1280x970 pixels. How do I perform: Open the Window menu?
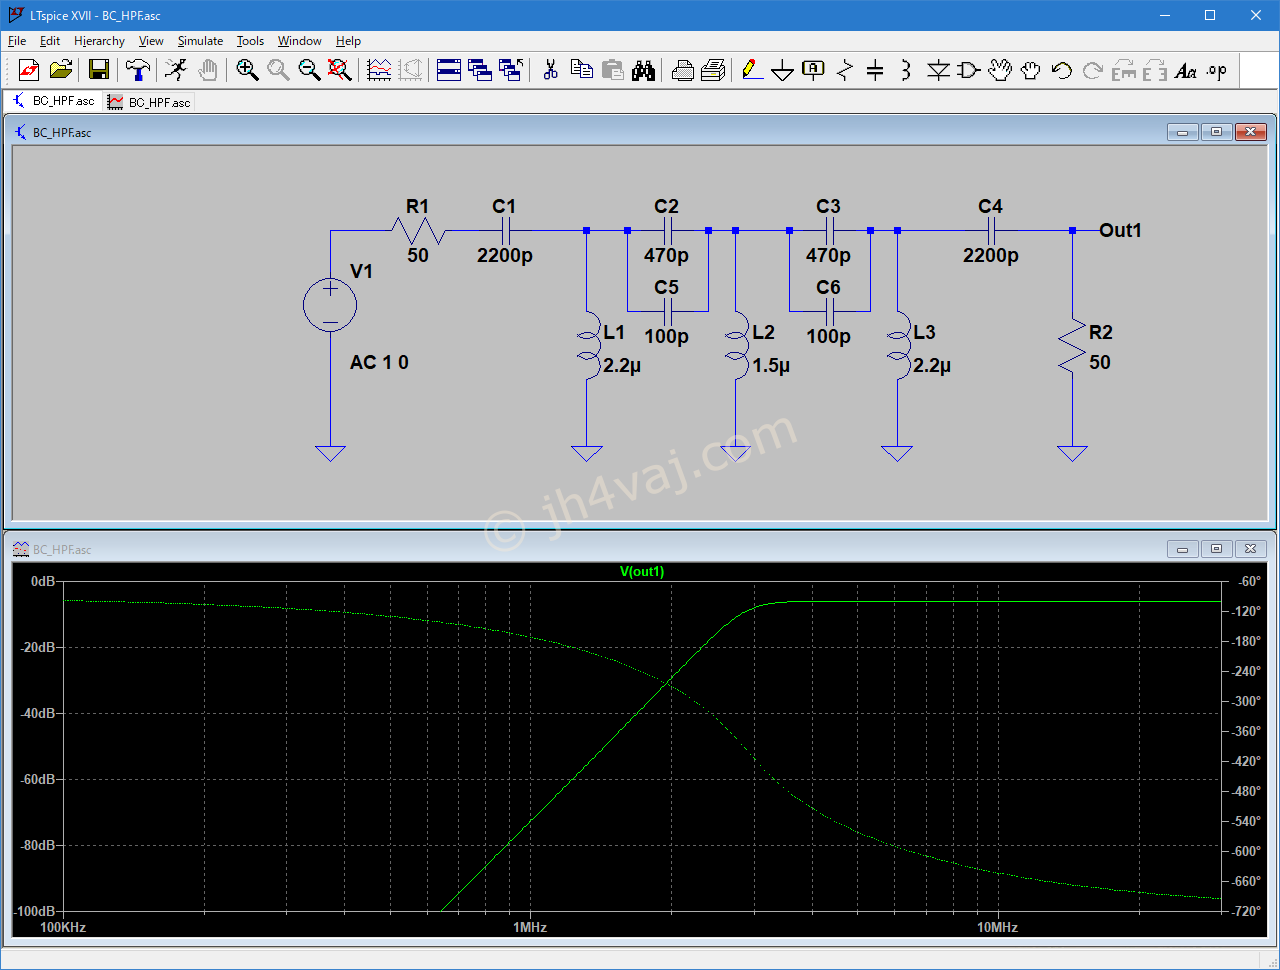(x=299, y=41)
